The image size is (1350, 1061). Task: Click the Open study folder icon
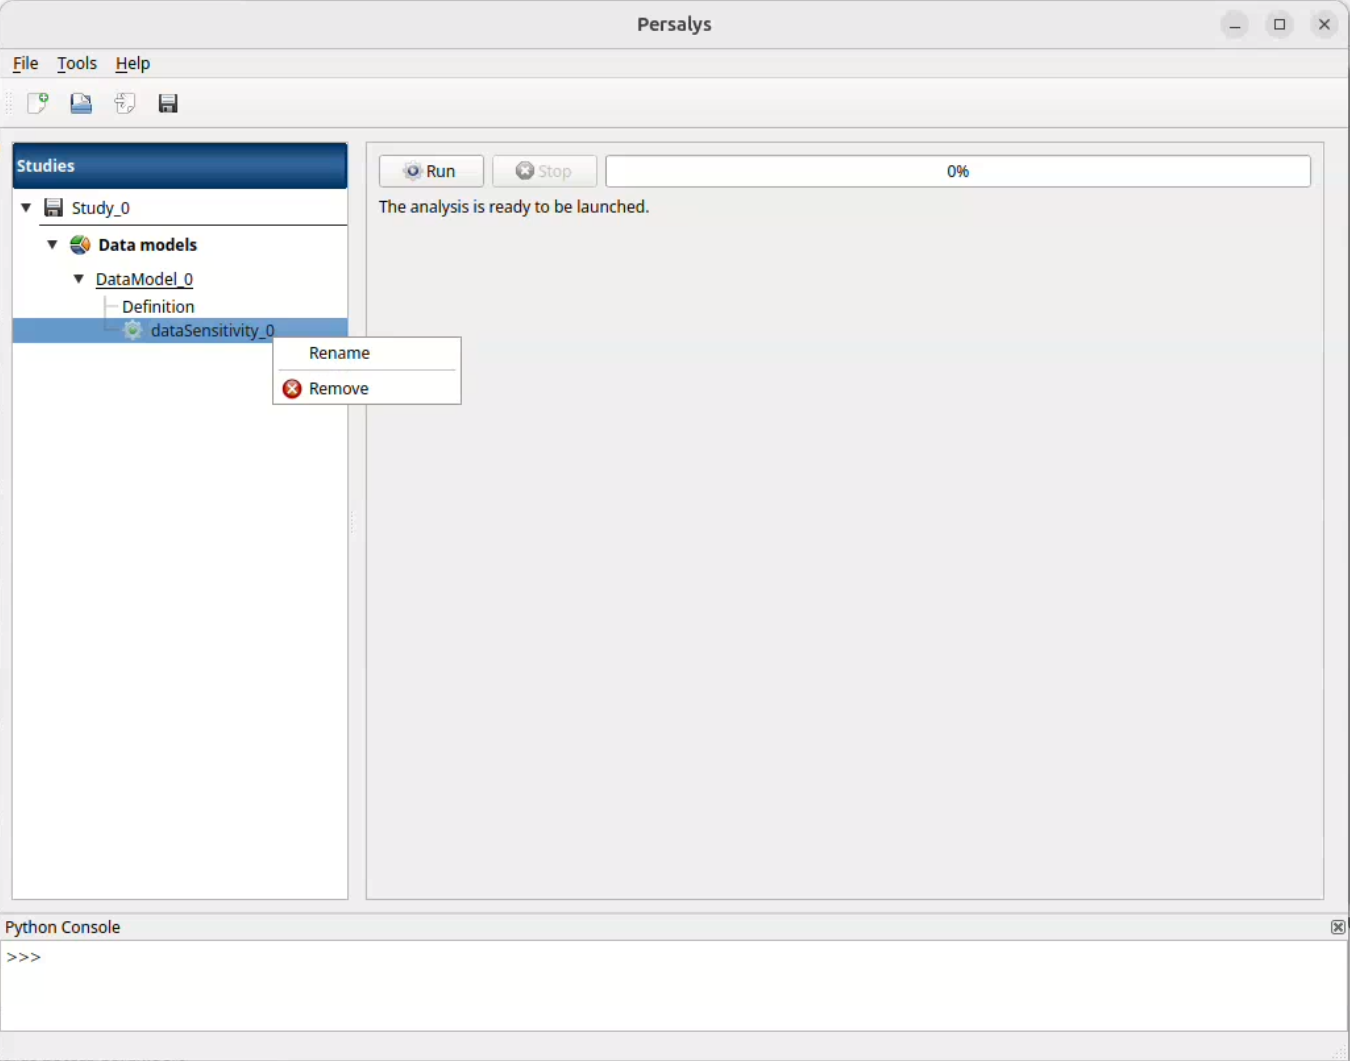(81, 103)
